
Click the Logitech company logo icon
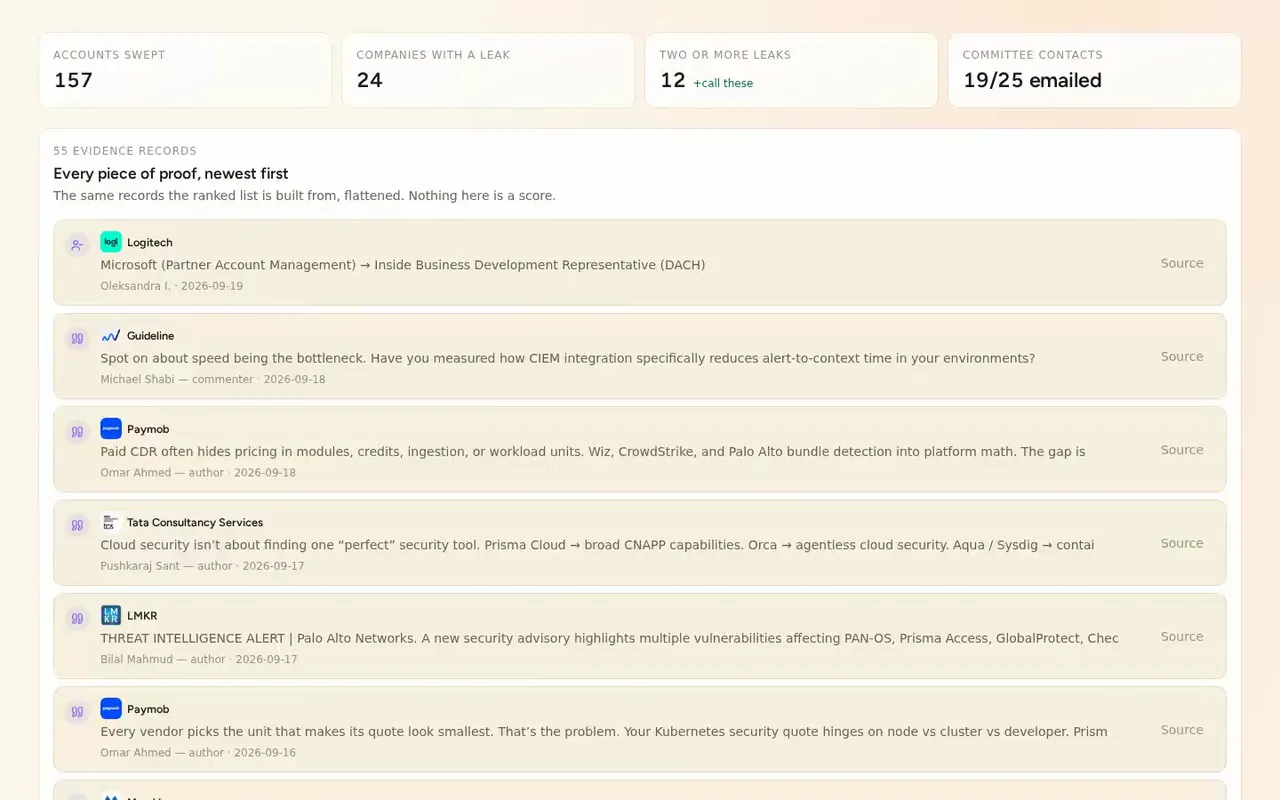pos(111,242)
